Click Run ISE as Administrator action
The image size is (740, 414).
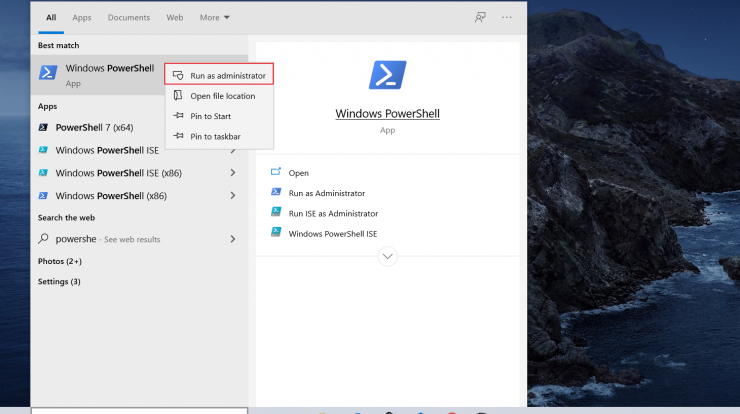click(x=333, y=213)
